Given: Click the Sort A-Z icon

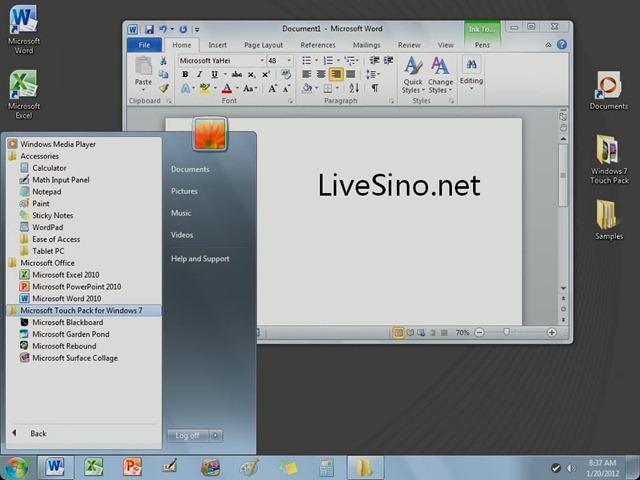Looking at the screenshot, I should tap(354, 88).
